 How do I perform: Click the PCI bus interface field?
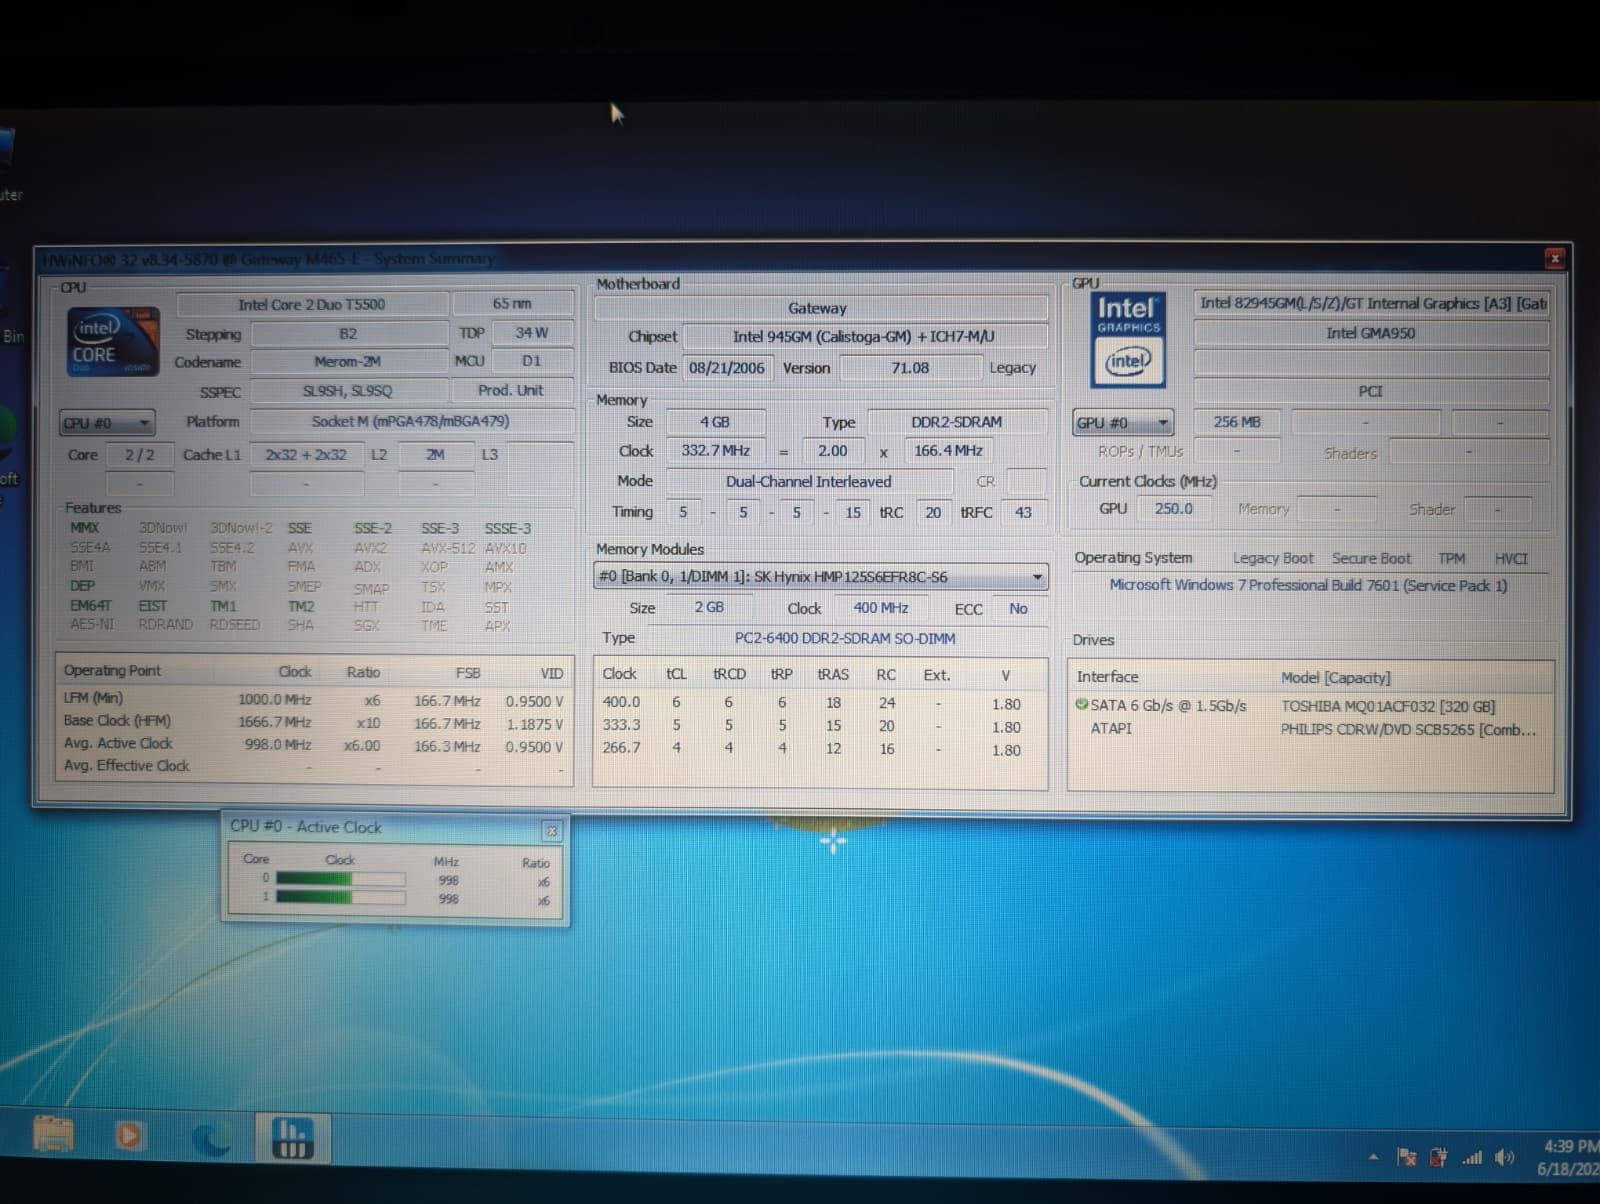(1371, 391)
